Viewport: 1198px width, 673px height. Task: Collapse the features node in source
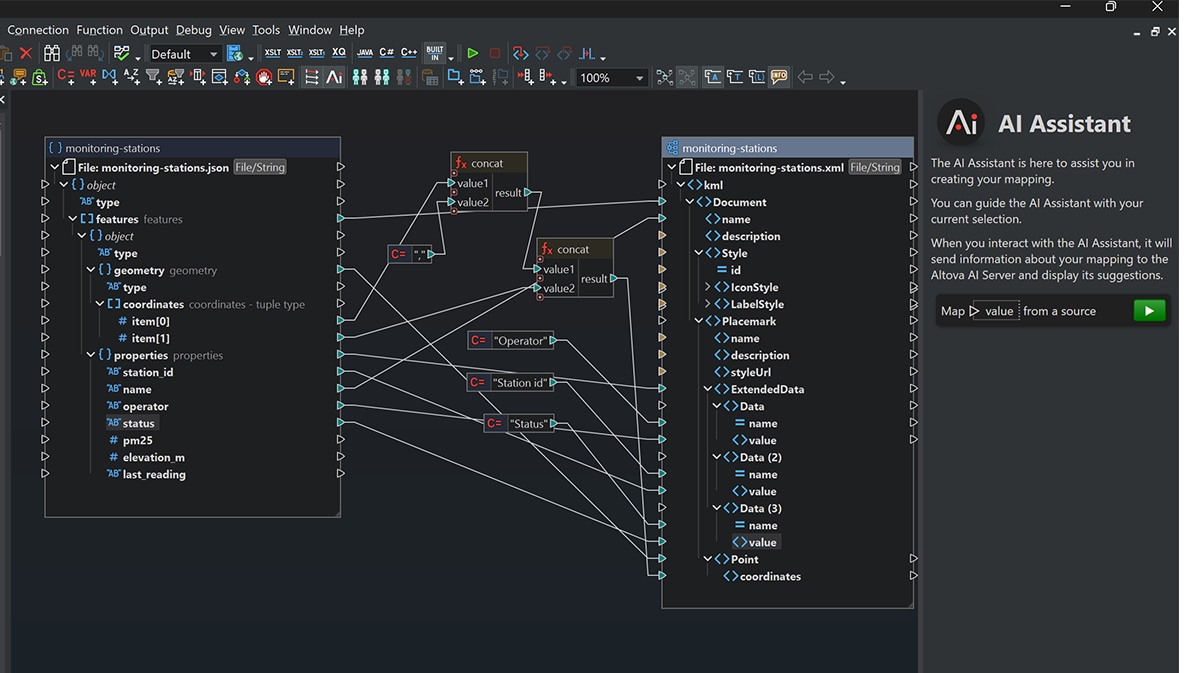pos(73,219)
